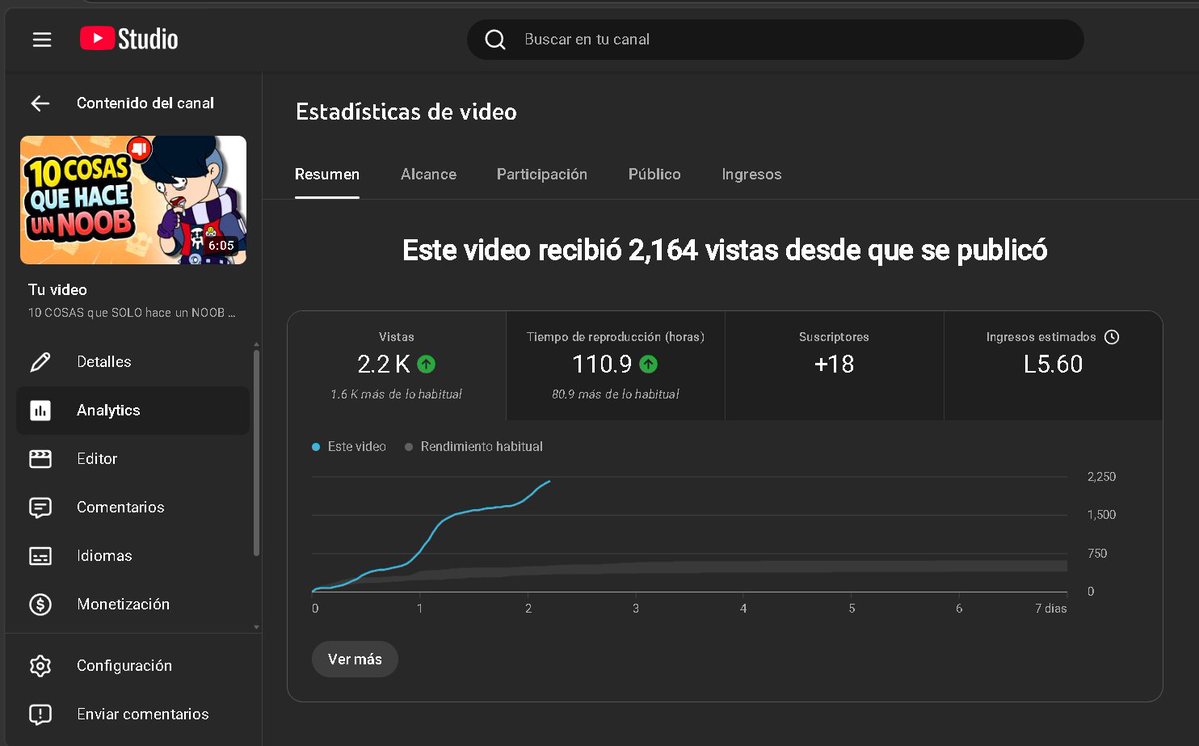Open the Enviar comentarios feedback icon
The width and height of the screenshot is (1199, 746).
(40, 714)
